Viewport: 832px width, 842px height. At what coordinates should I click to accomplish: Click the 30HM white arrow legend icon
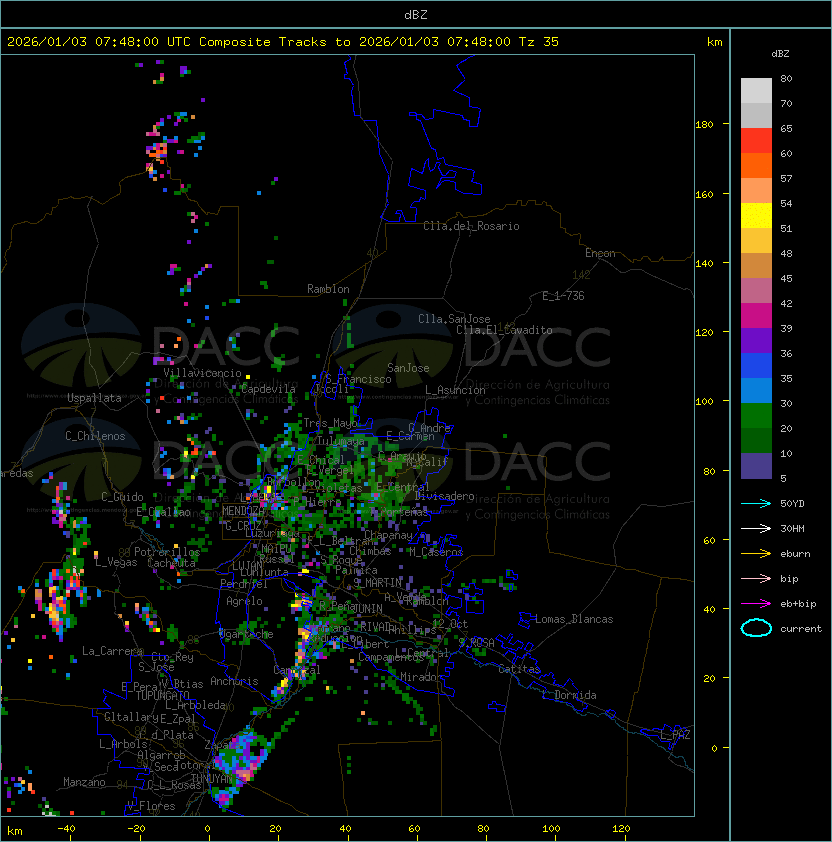(756, 528)
